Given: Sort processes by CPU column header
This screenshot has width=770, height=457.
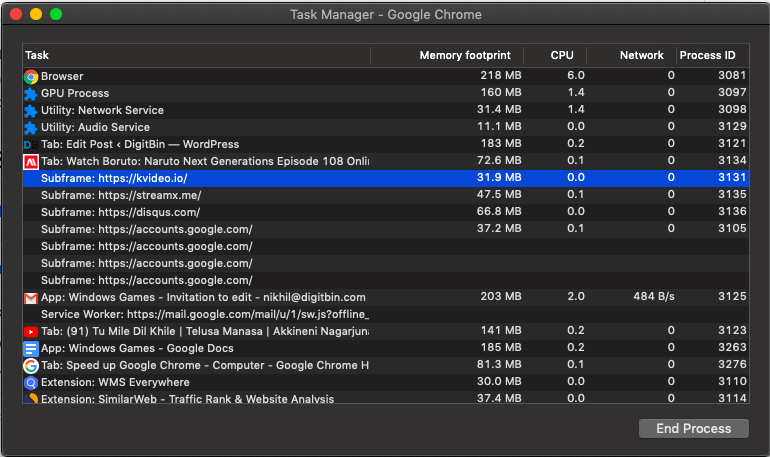Looking at the screenshot, I should click(x=562, y=55).
